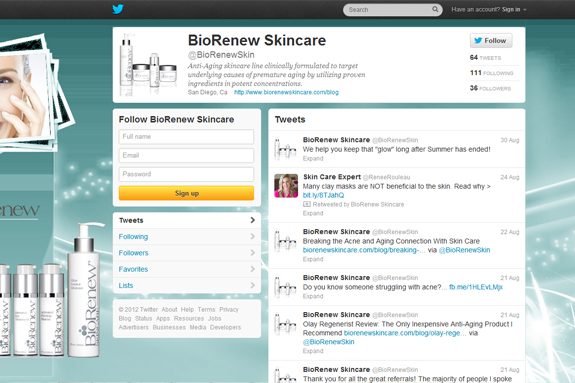The image size is (575, 383).
Task: Open the Apps footer link
Action: pyautogui.click(x=163, y=318)
